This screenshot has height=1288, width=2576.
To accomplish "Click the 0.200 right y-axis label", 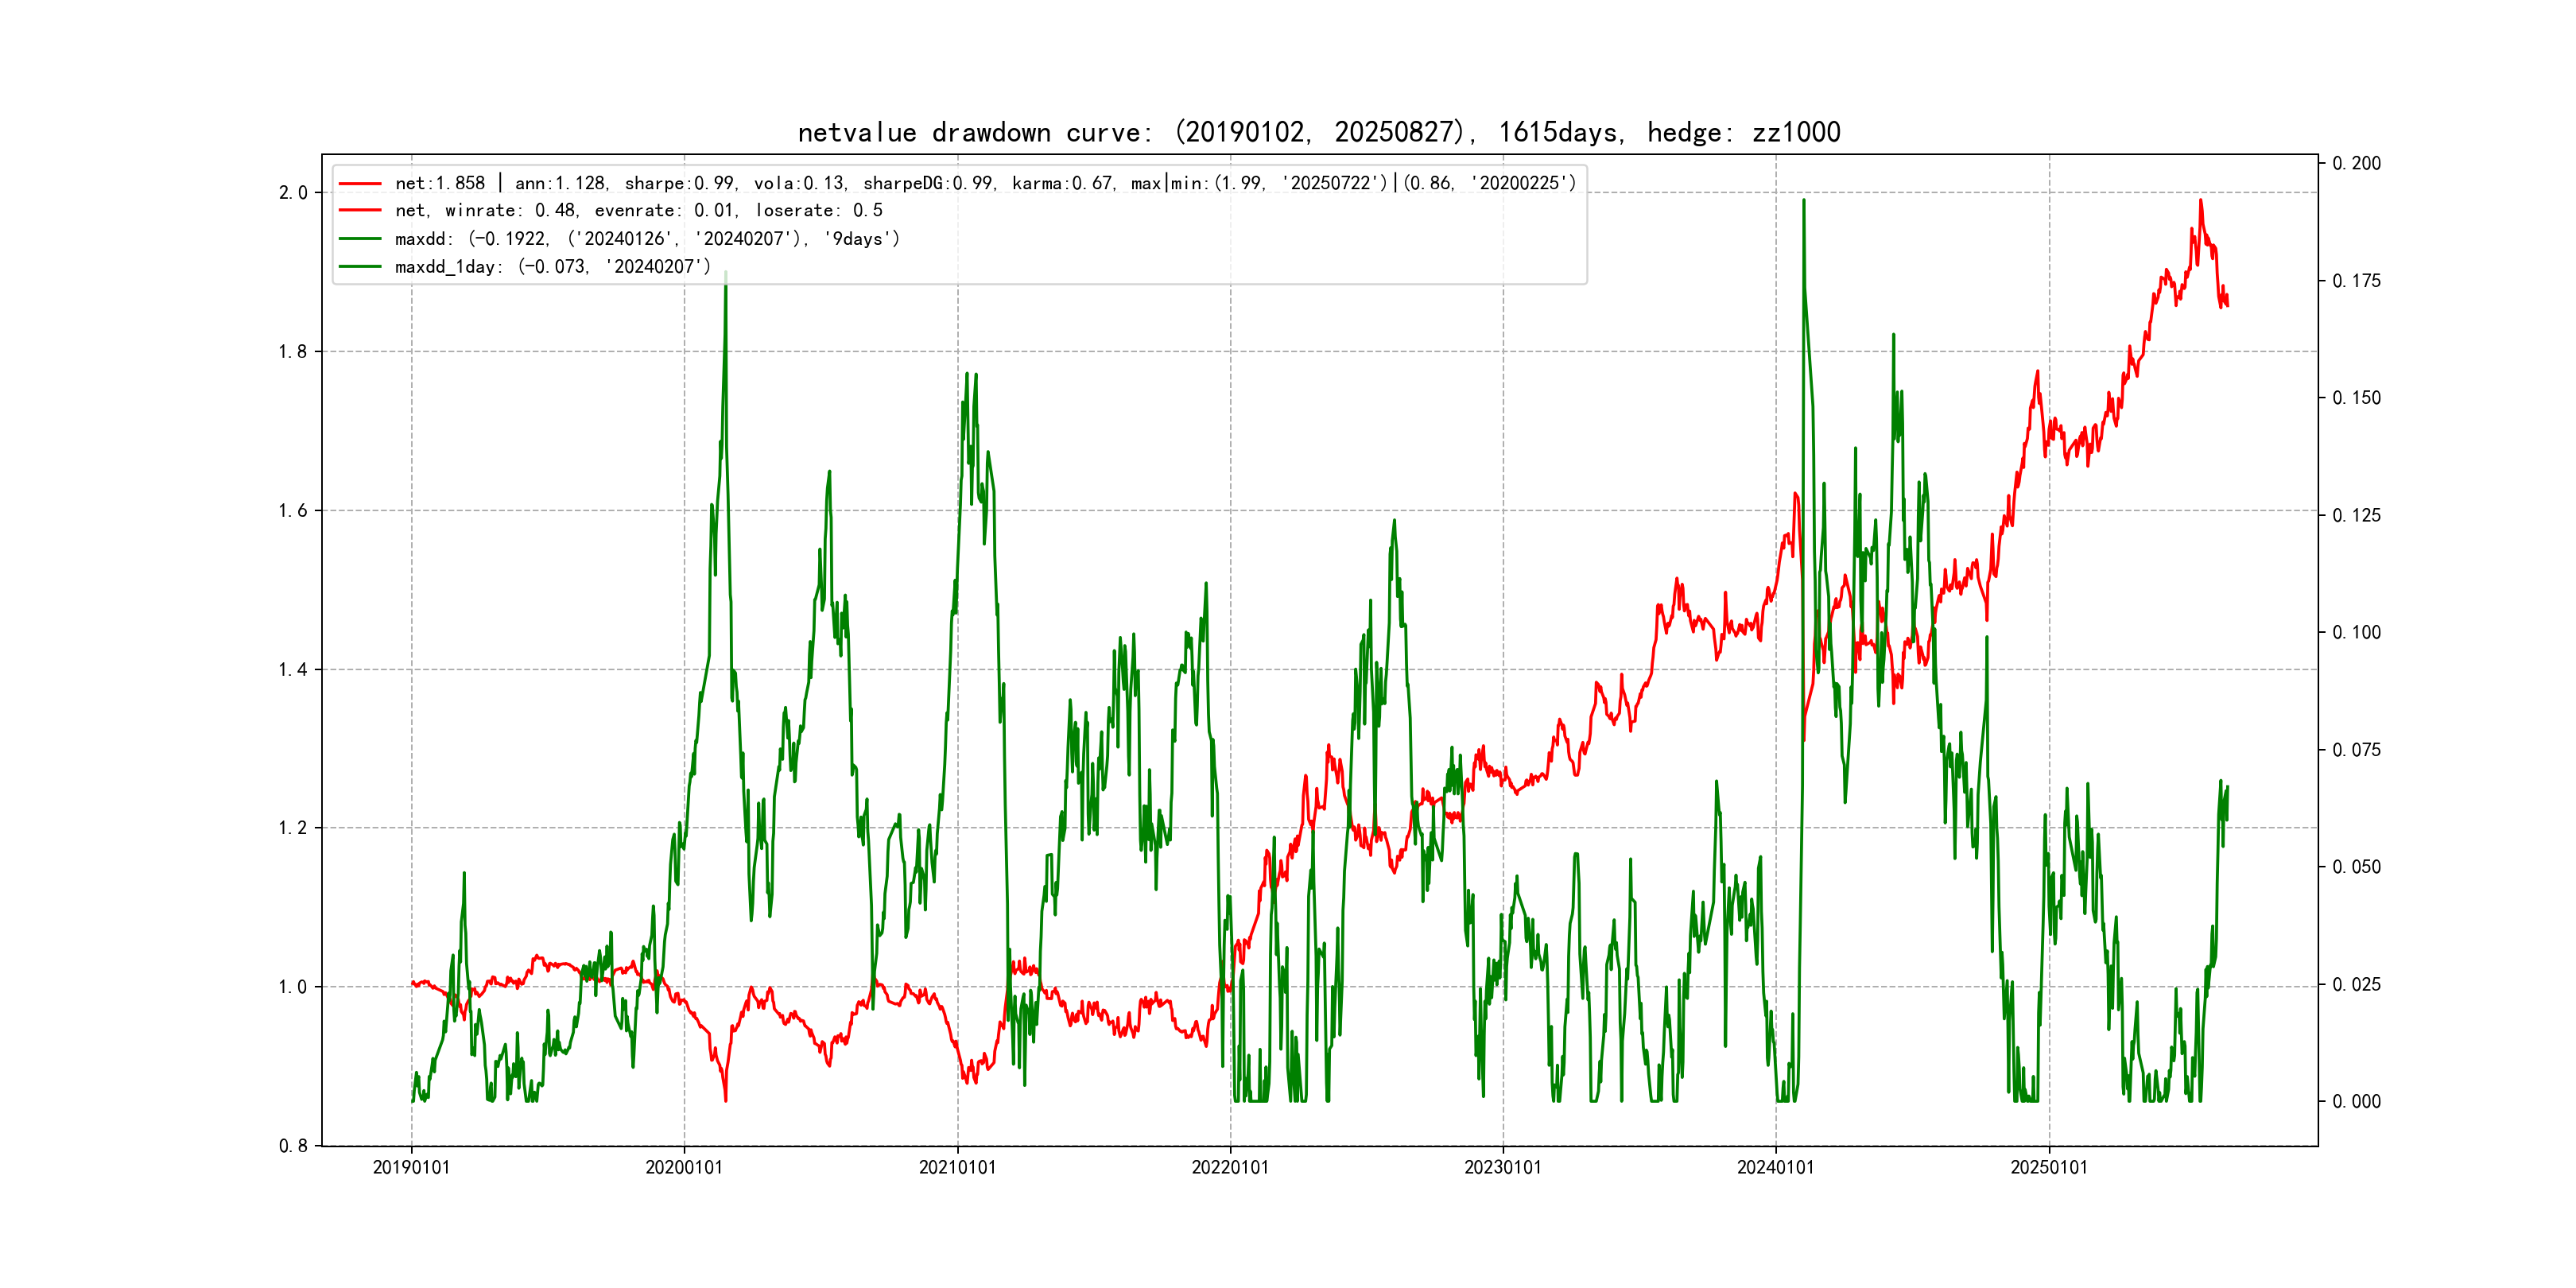I will pos(2356,164).
